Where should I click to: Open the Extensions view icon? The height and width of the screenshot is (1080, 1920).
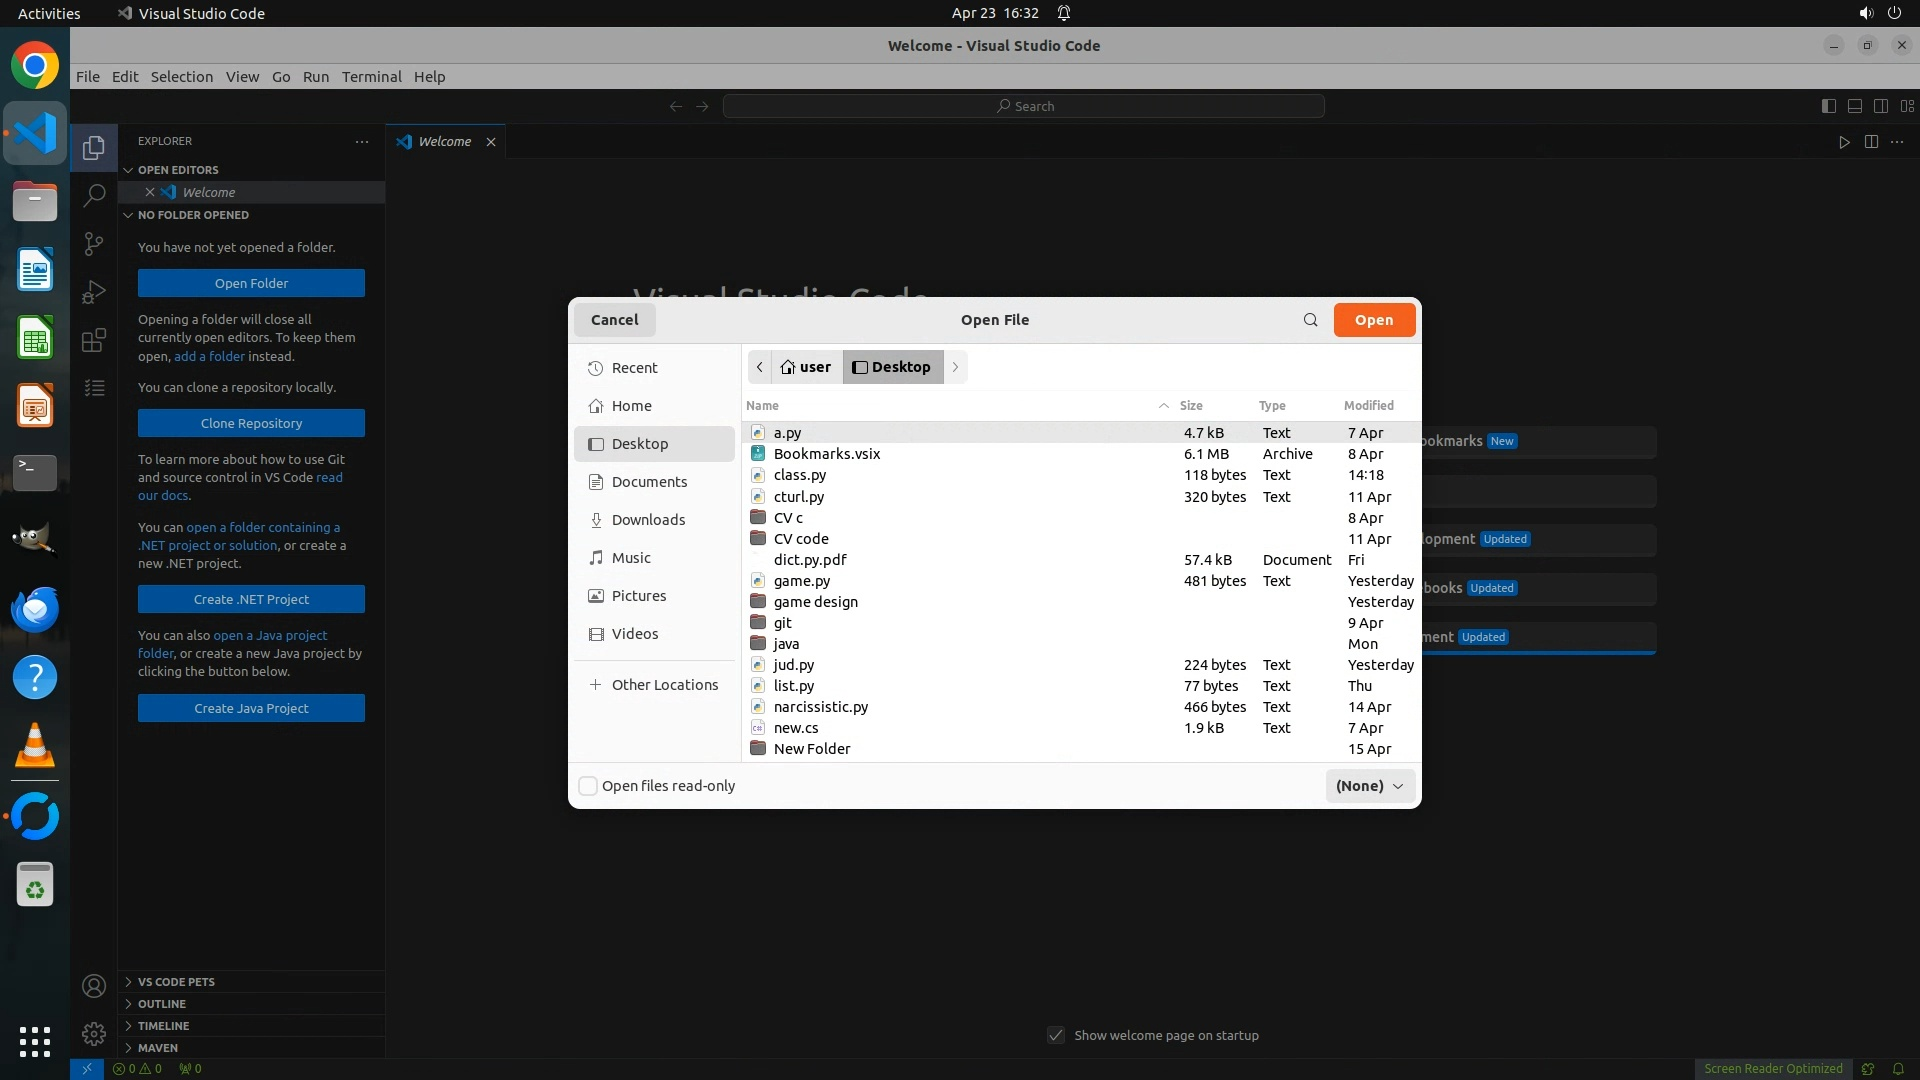pos(94,340)
